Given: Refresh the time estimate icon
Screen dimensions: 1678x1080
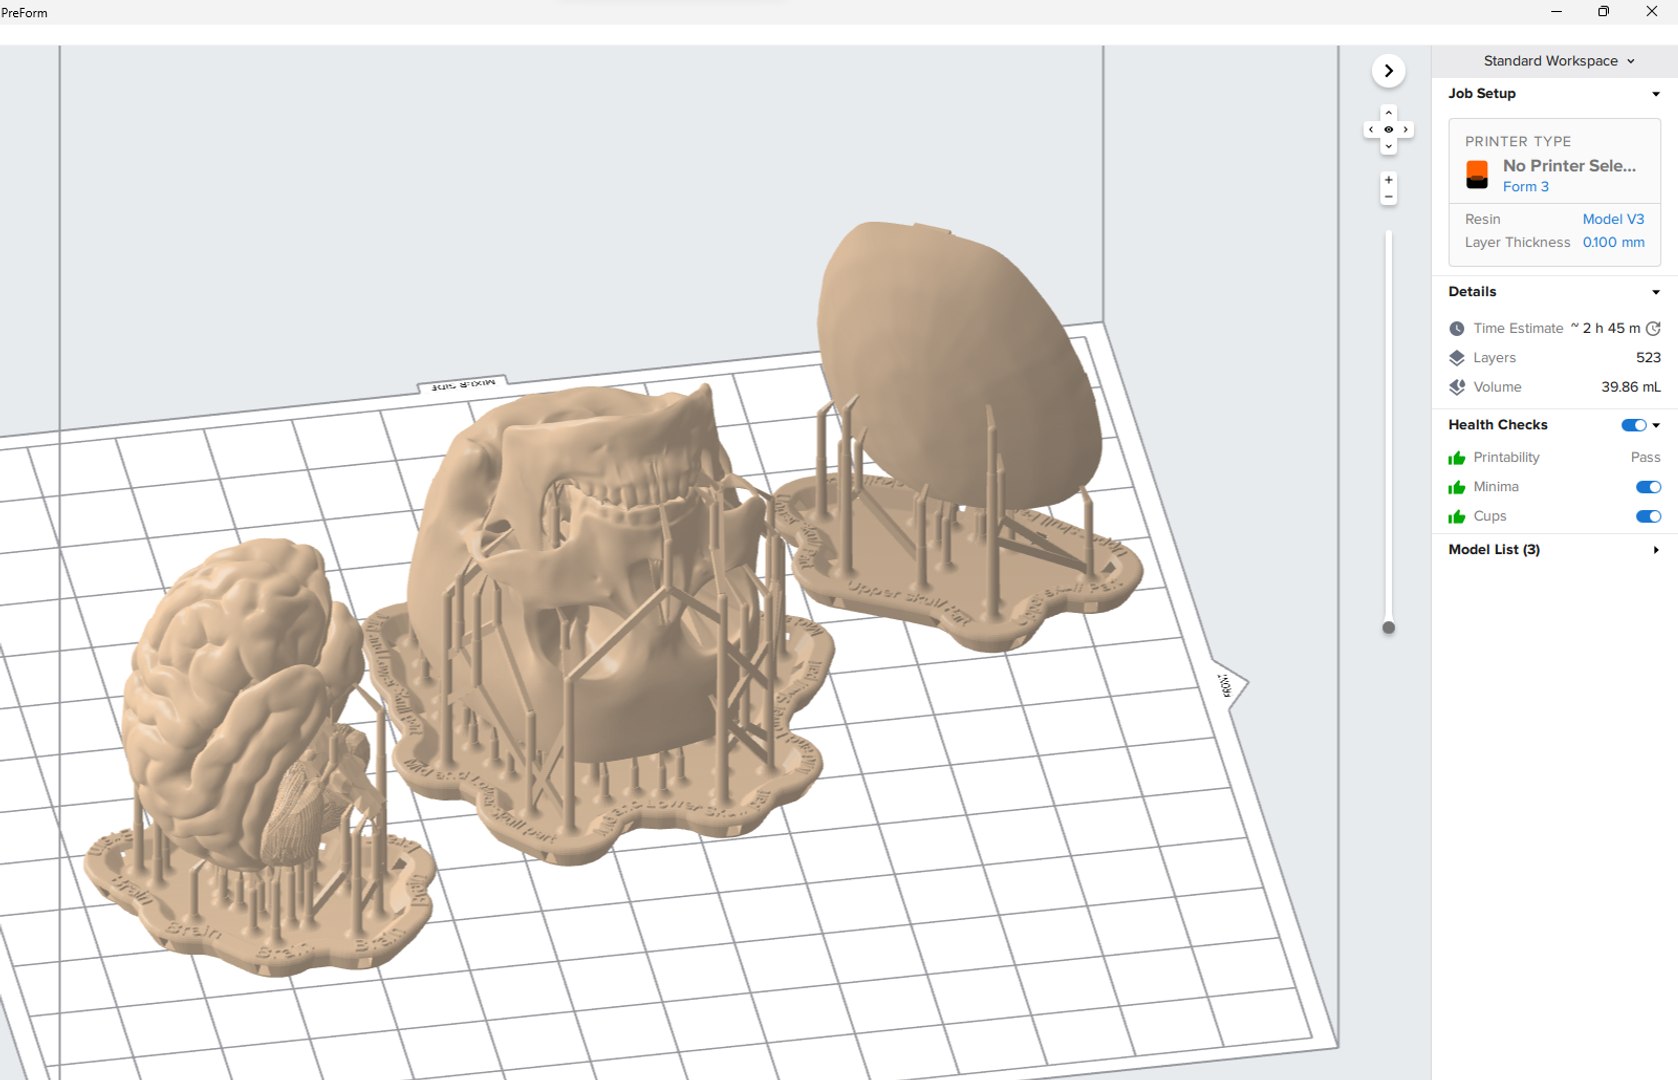Looking at the screenshot, I should coord(1653,328).
